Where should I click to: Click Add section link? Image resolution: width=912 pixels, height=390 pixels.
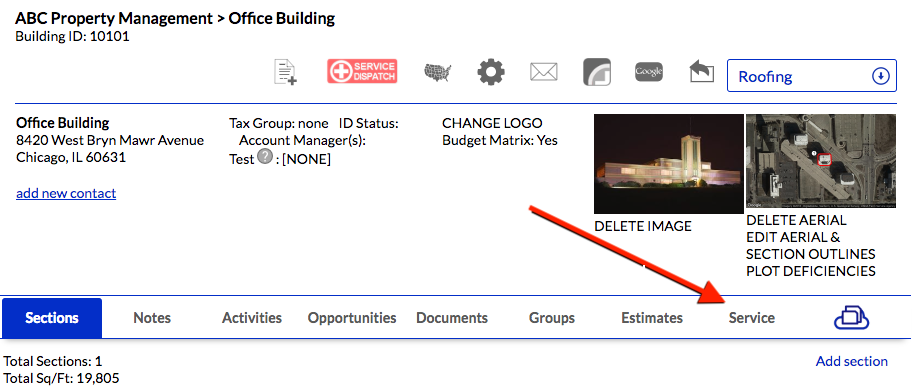[852, 361]
